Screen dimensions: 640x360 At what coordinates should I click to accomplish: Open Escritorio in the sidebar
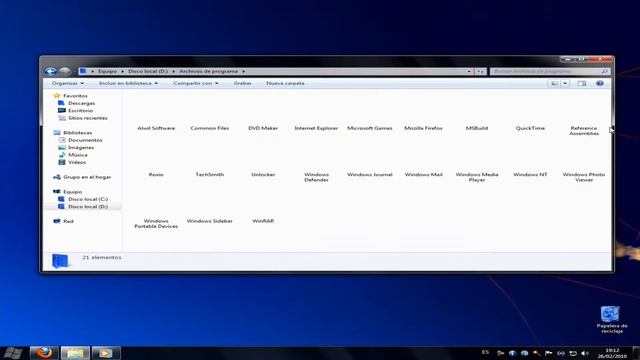pos(80,111)
